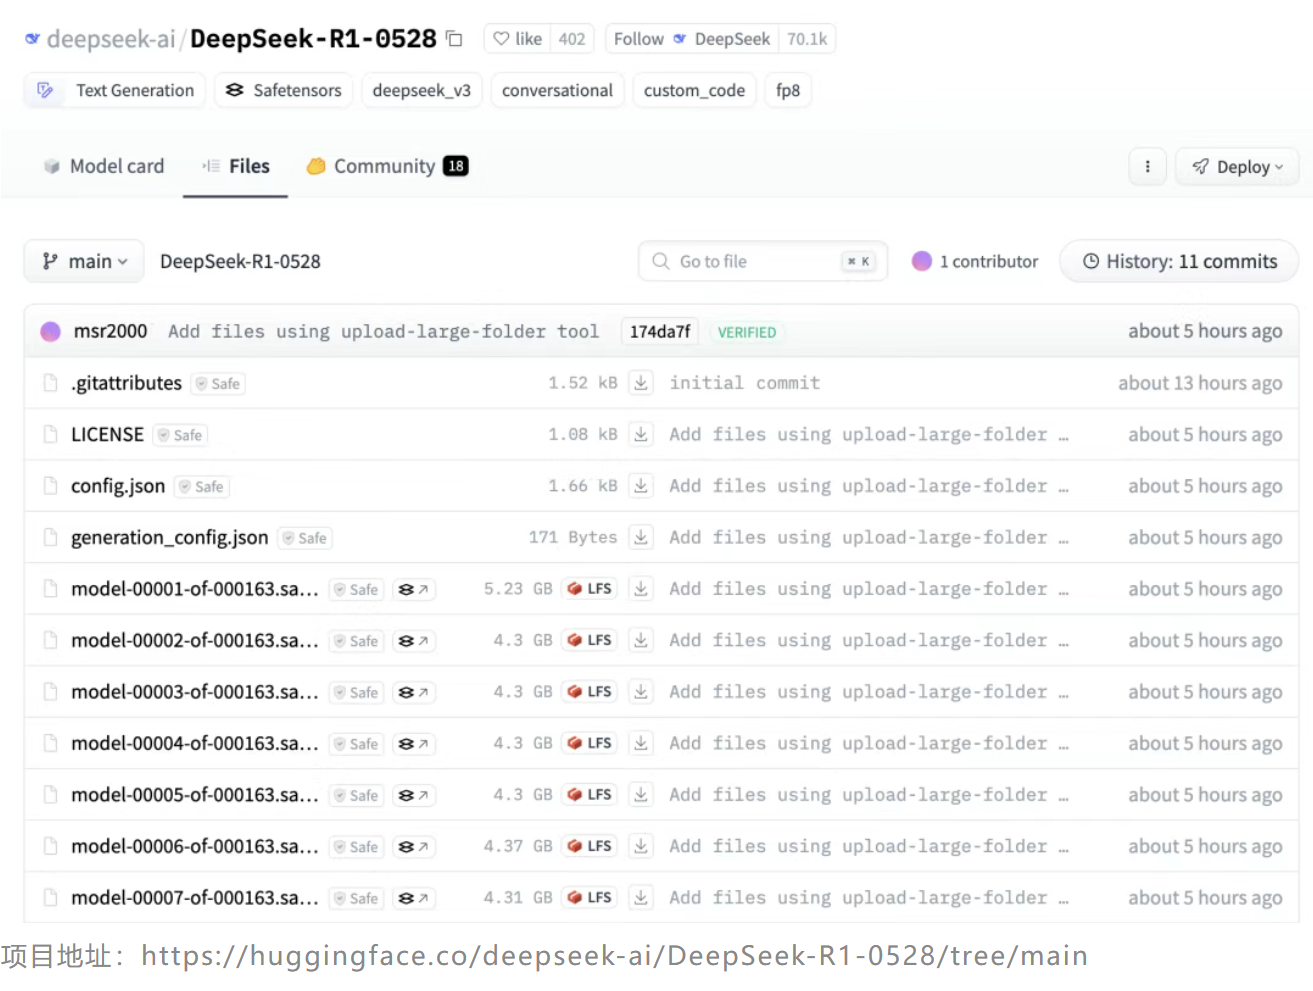Open safetensors viewer icon for model-00003
This screenshot has width=1313, height=991.
[413, 692]
